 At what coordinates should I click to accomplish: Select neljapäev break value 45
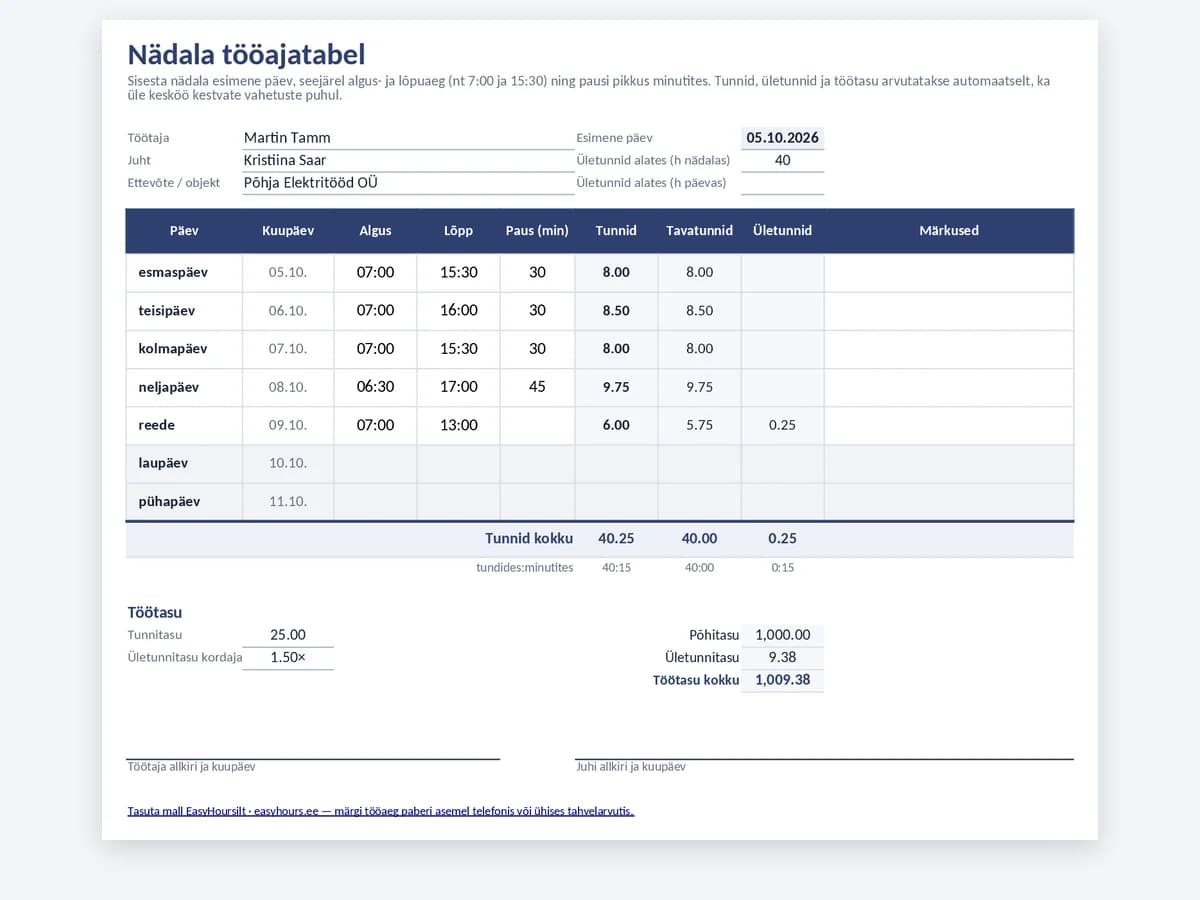(538, 387)
